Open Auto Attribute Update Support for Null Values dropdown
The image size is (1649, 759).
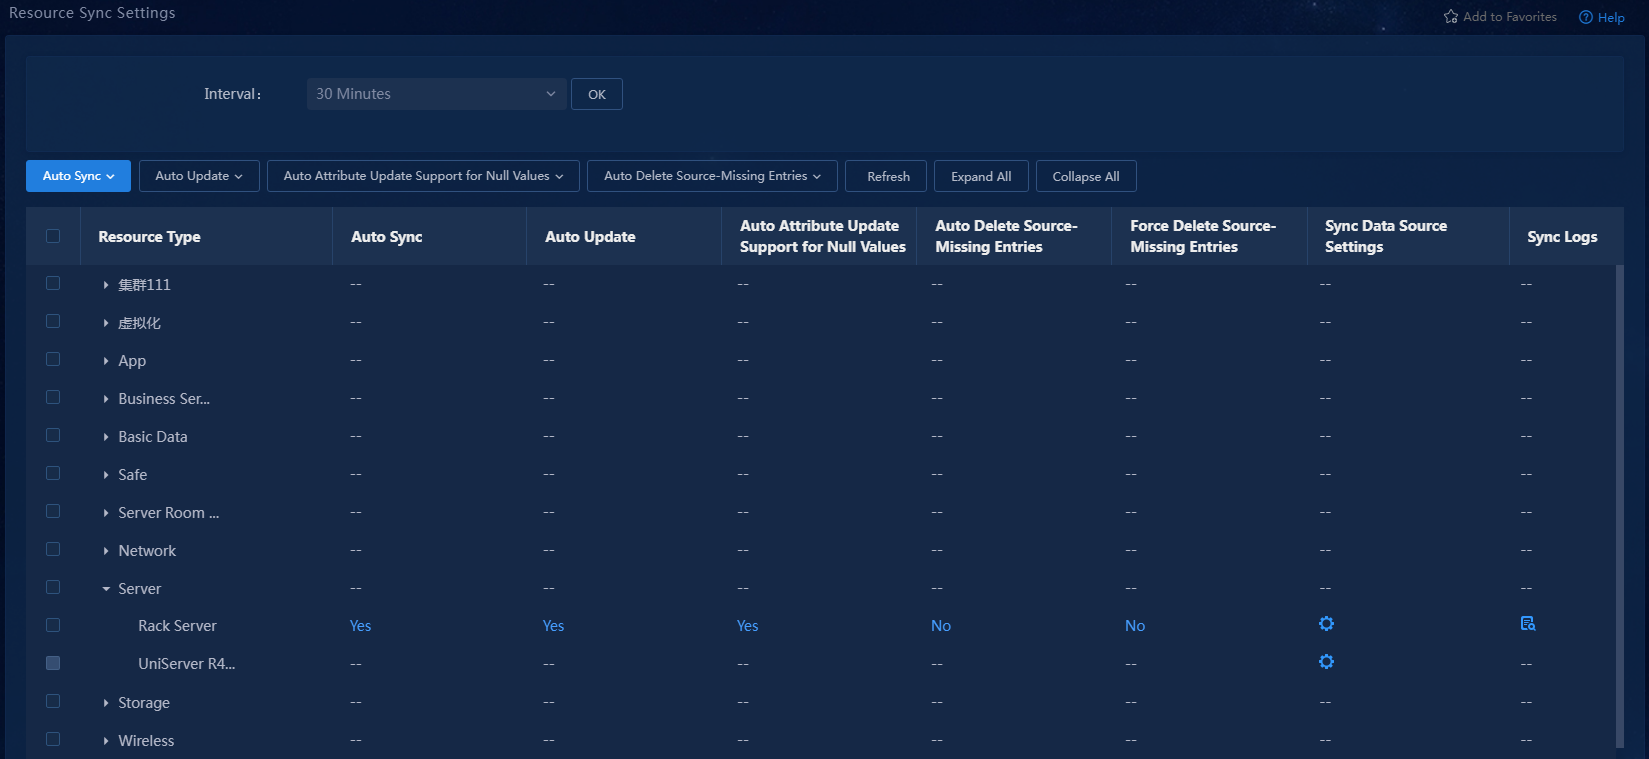pyautogui.click(x=423, y=176)
